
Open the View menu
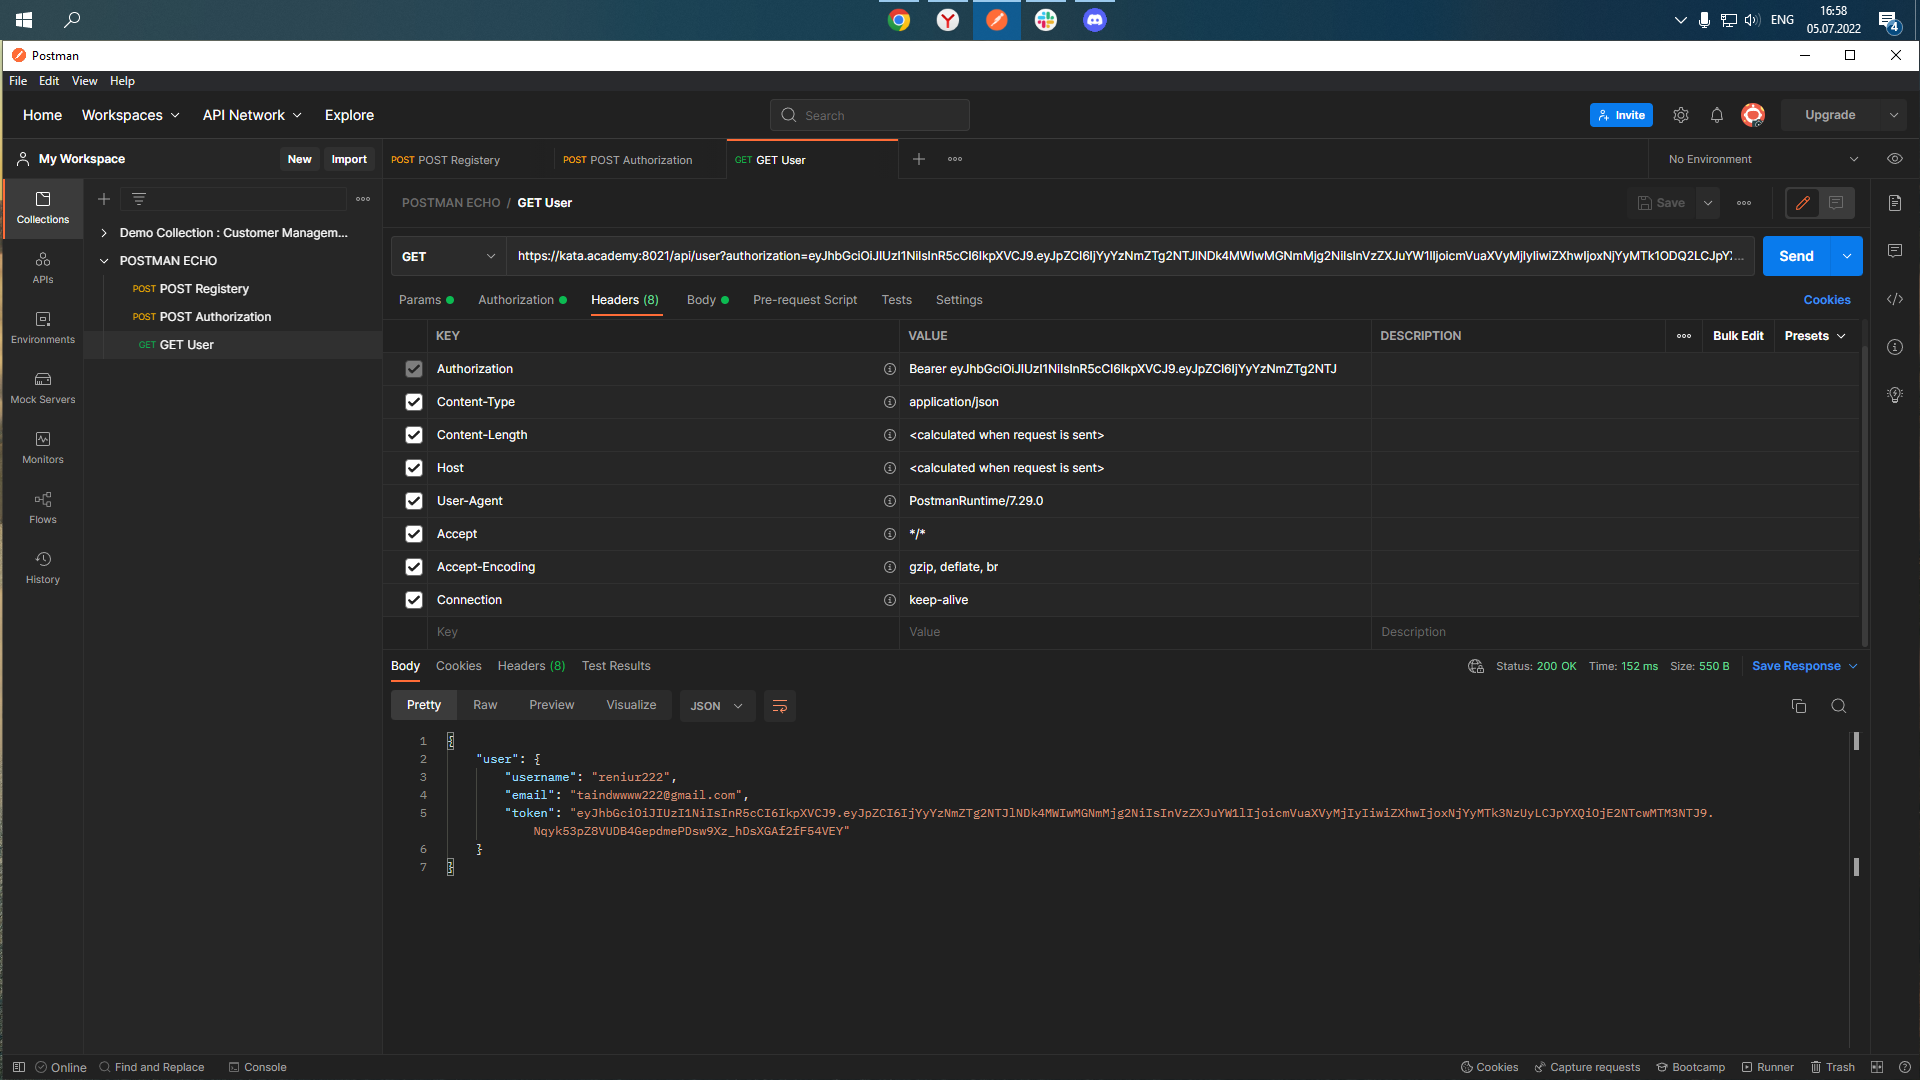[84, 81]
